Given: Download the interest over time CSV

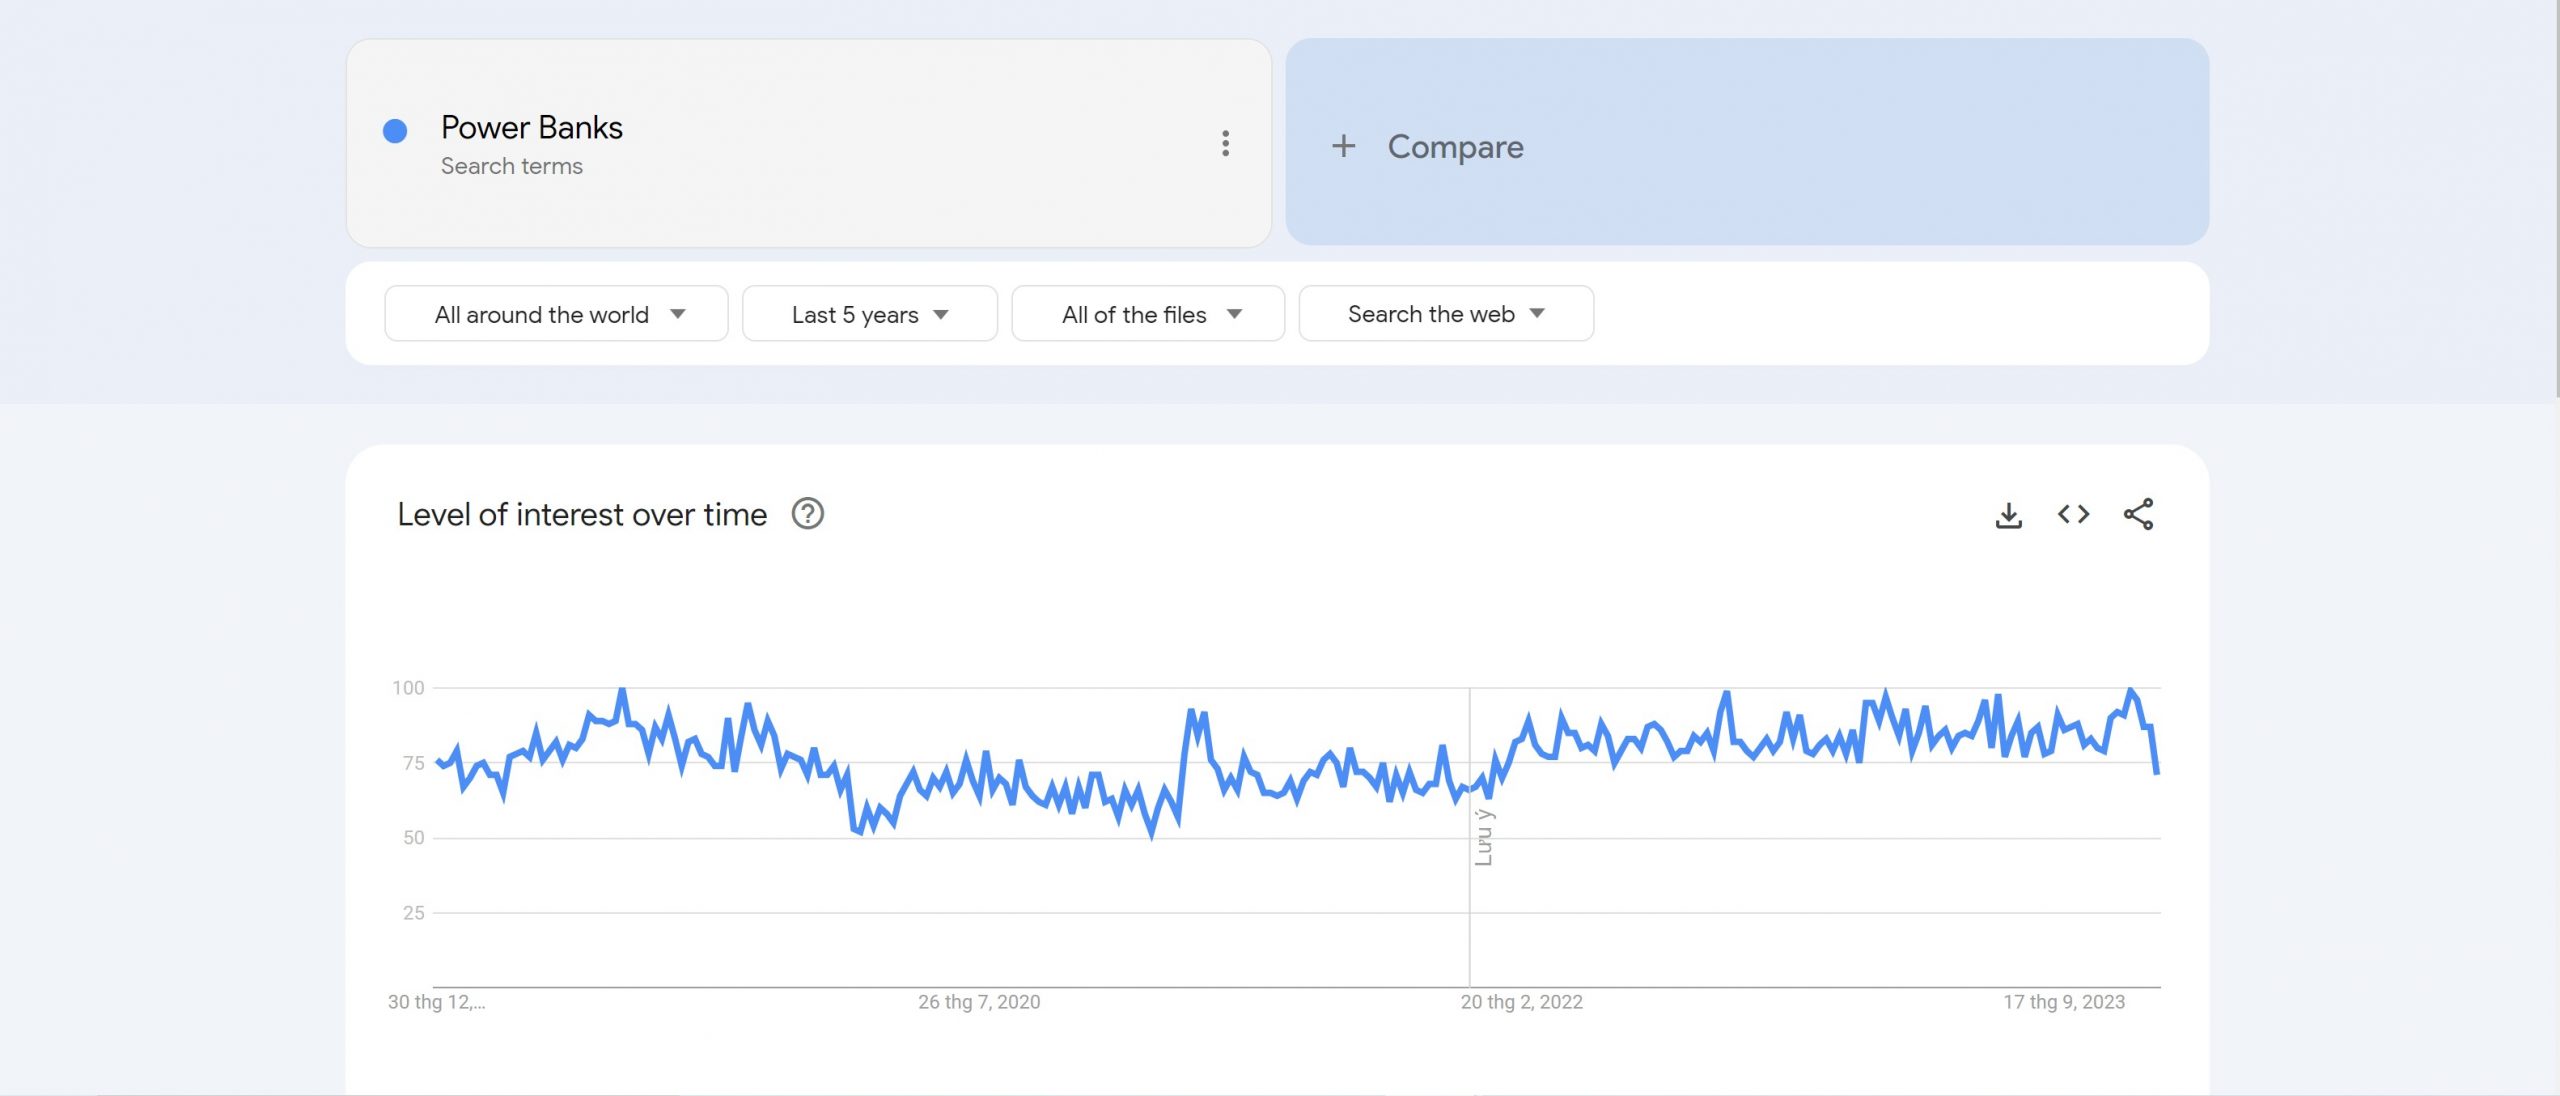Looking at the screenshot, I should tap(2008, 515).
